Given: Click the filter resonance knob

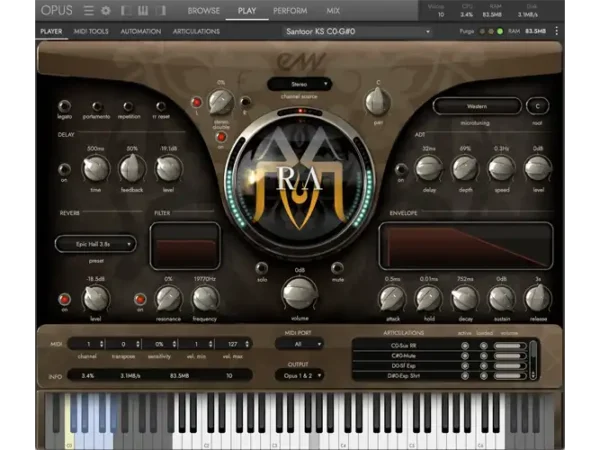Looking at the screenshot, I should [168, 299].
